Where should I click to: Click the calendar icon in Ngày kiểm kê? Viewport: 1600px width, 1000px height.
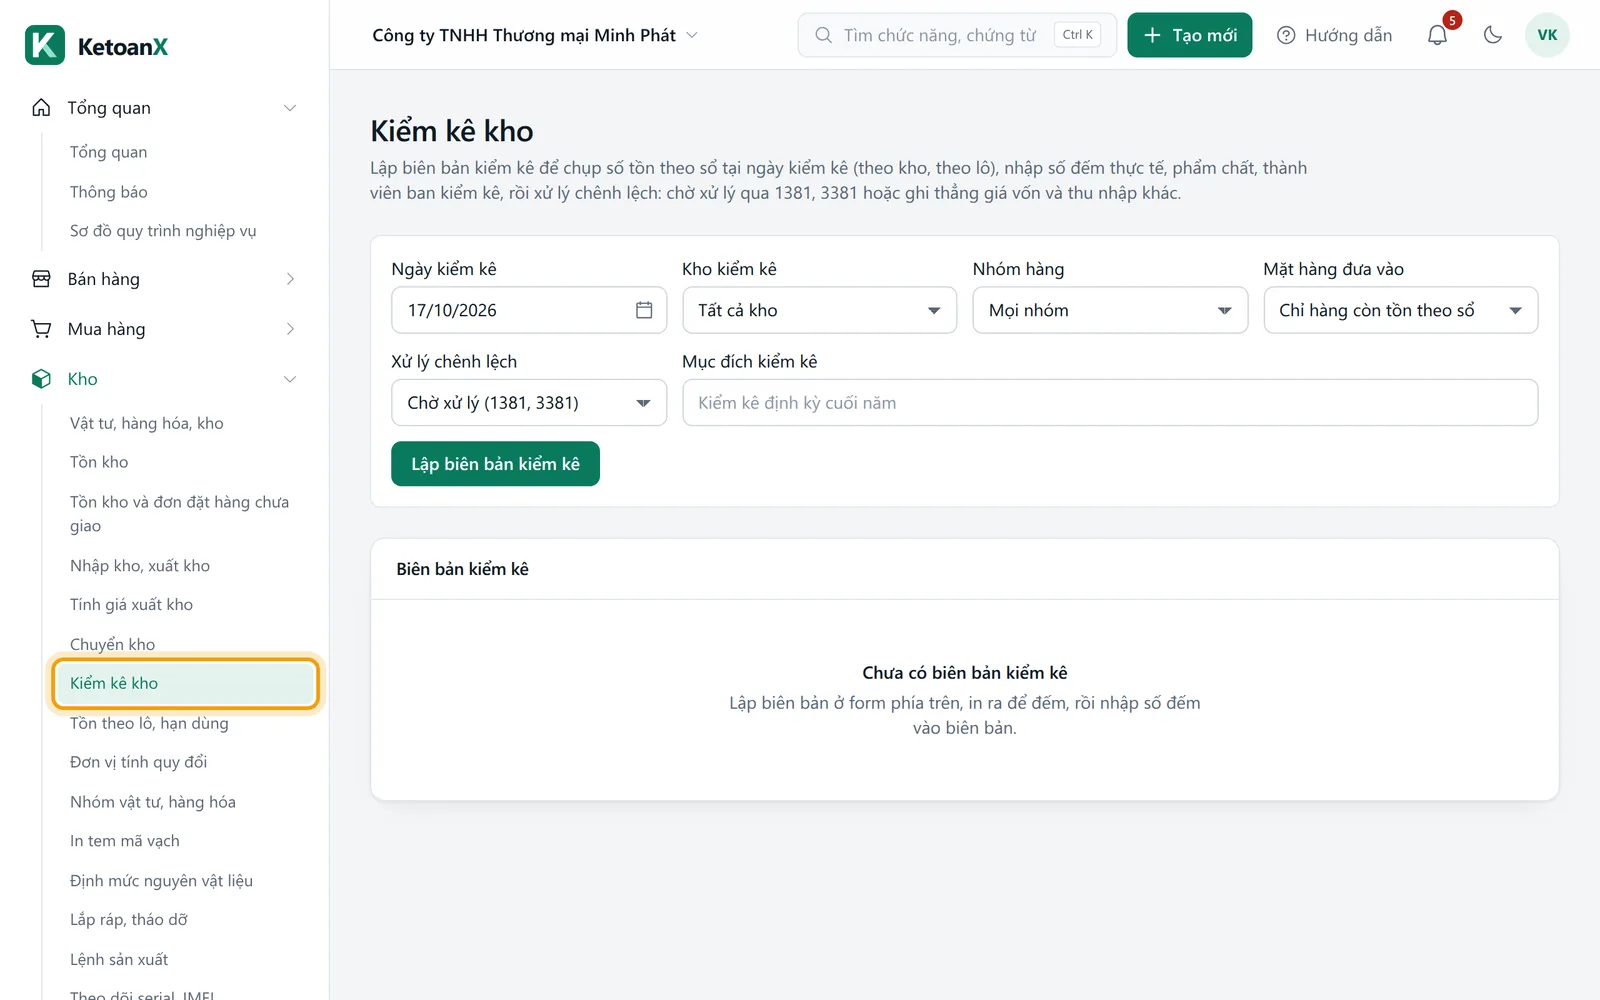tap(644, 310)
